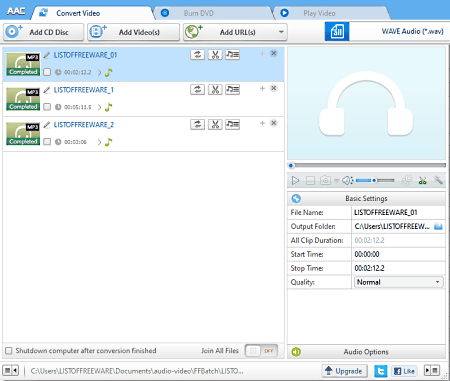Viewport: 450px width, 381px height.
Task: Click the pencil rename icon for LISTOFFREEWARE_1
Action: point(47,90)
